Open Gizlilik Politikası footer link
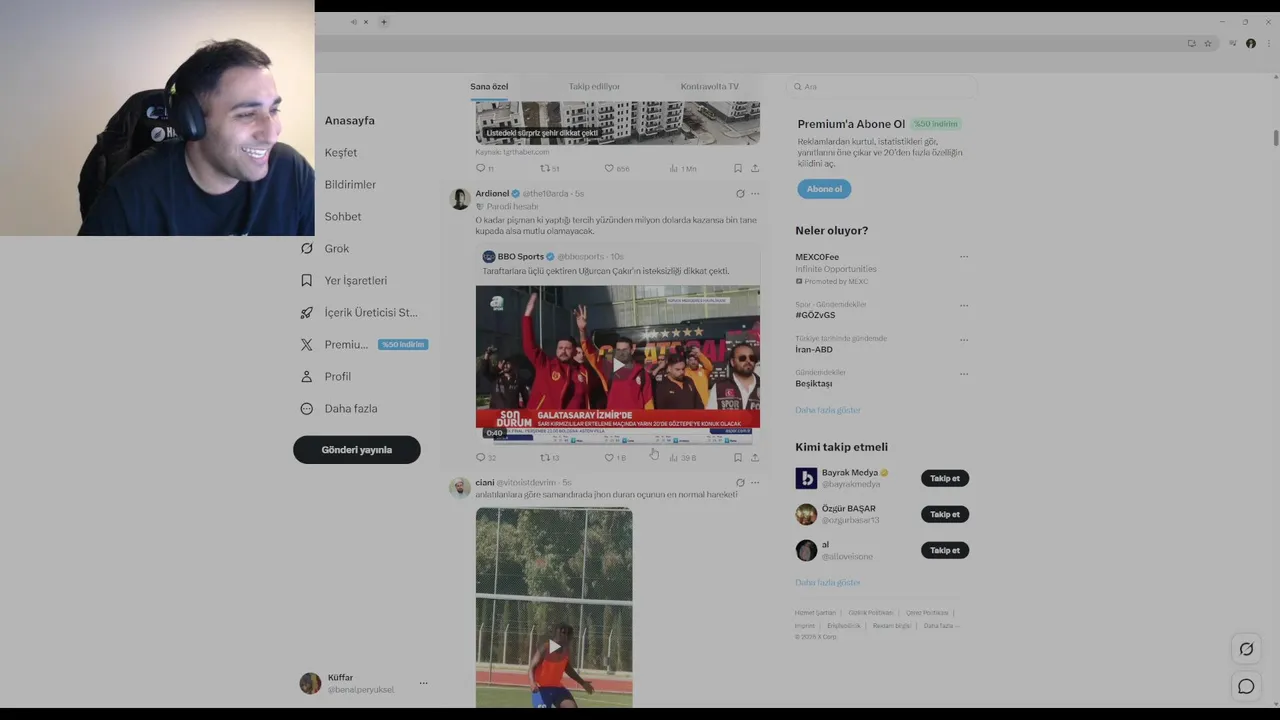This screenshot has height=720, width=1280. (871, 612)
